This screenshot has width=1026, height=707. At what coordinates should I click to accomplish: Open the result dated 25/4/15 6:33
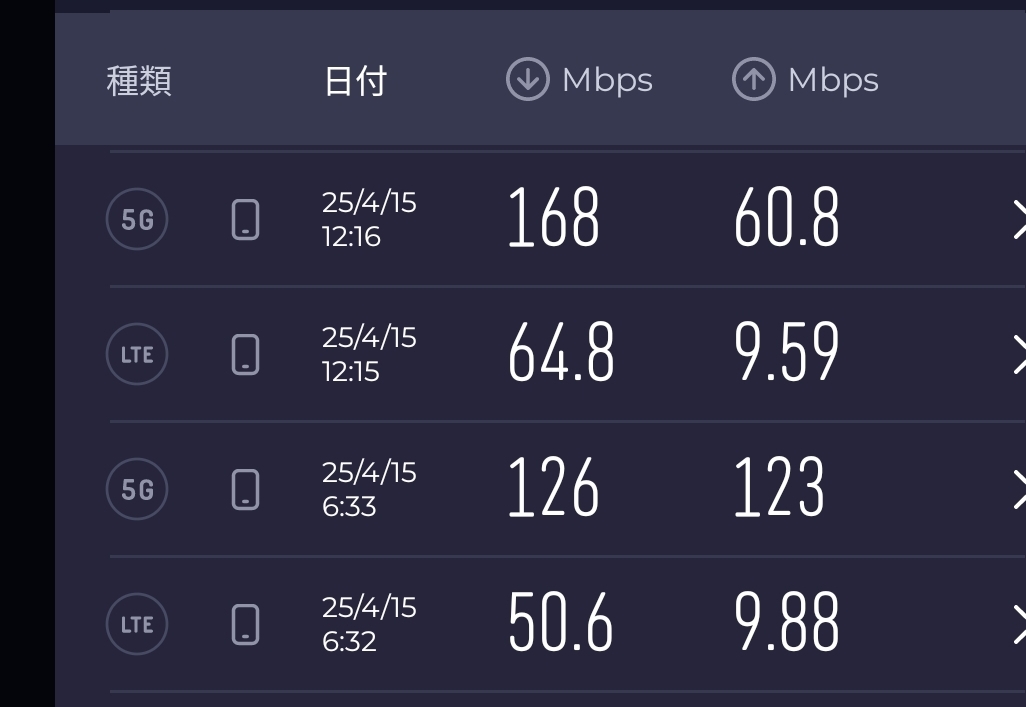pyautogui.click(x=368, y=489)
